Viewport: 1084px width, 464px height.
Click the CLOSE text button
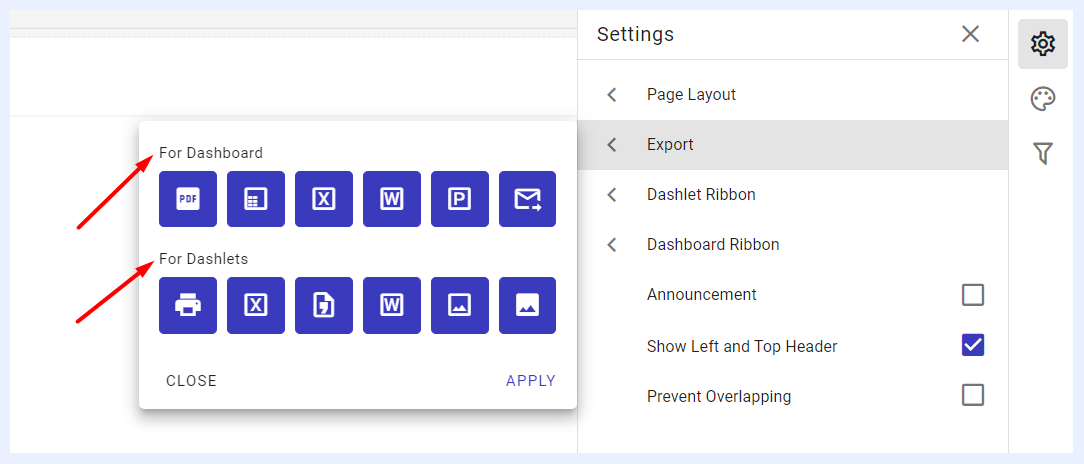pos(191,381)
